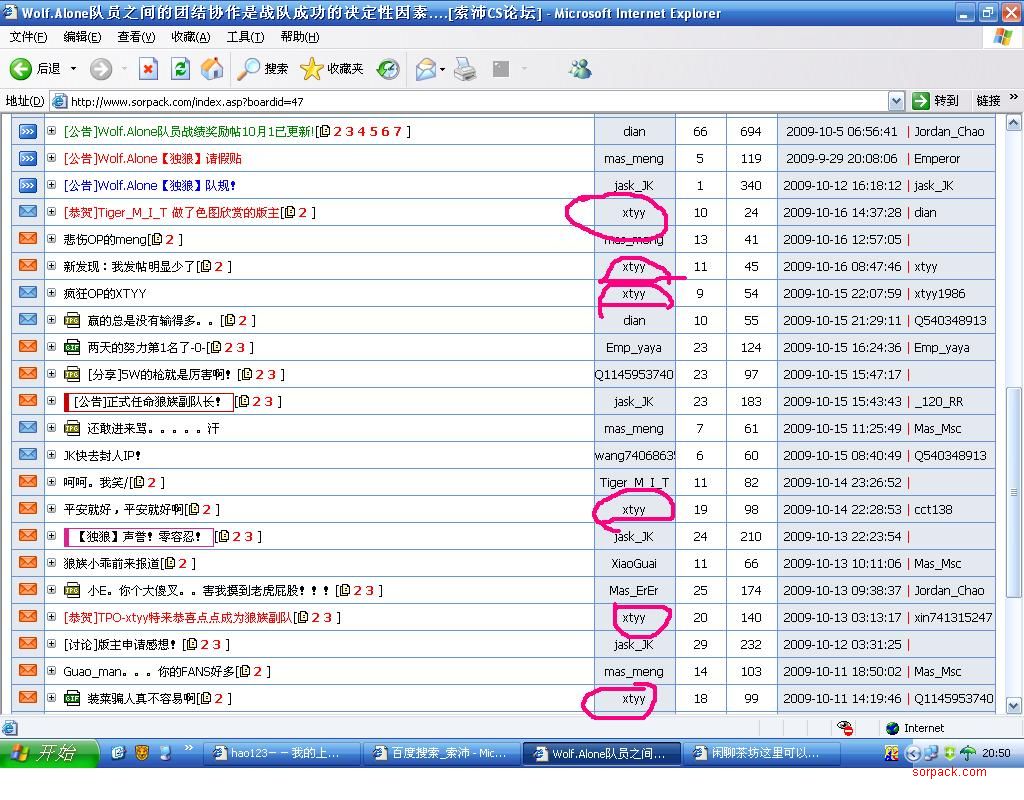Image resolution: width=1024 pixels, height=800 pixels.
Task: Open the 查看(V) menu
Action: [136, 37]
